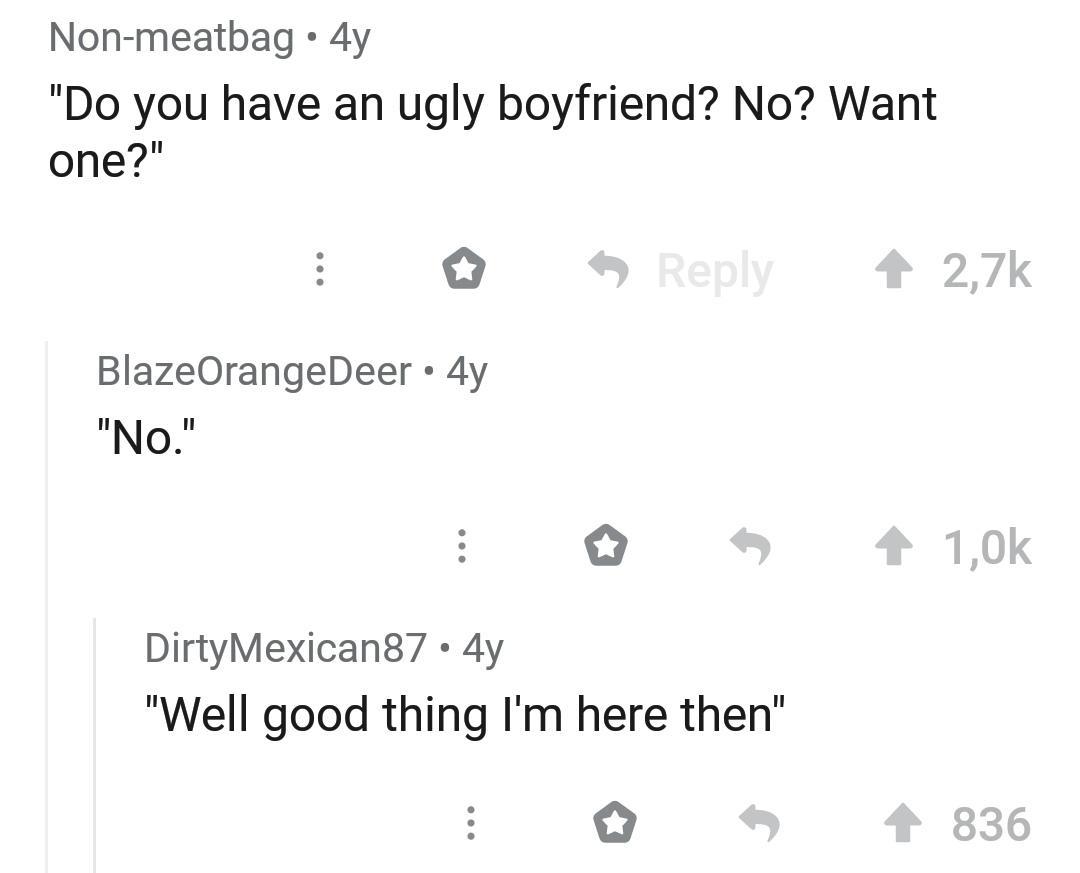Give an award to DirtyMexican87's comment

(x=615, y=824)
